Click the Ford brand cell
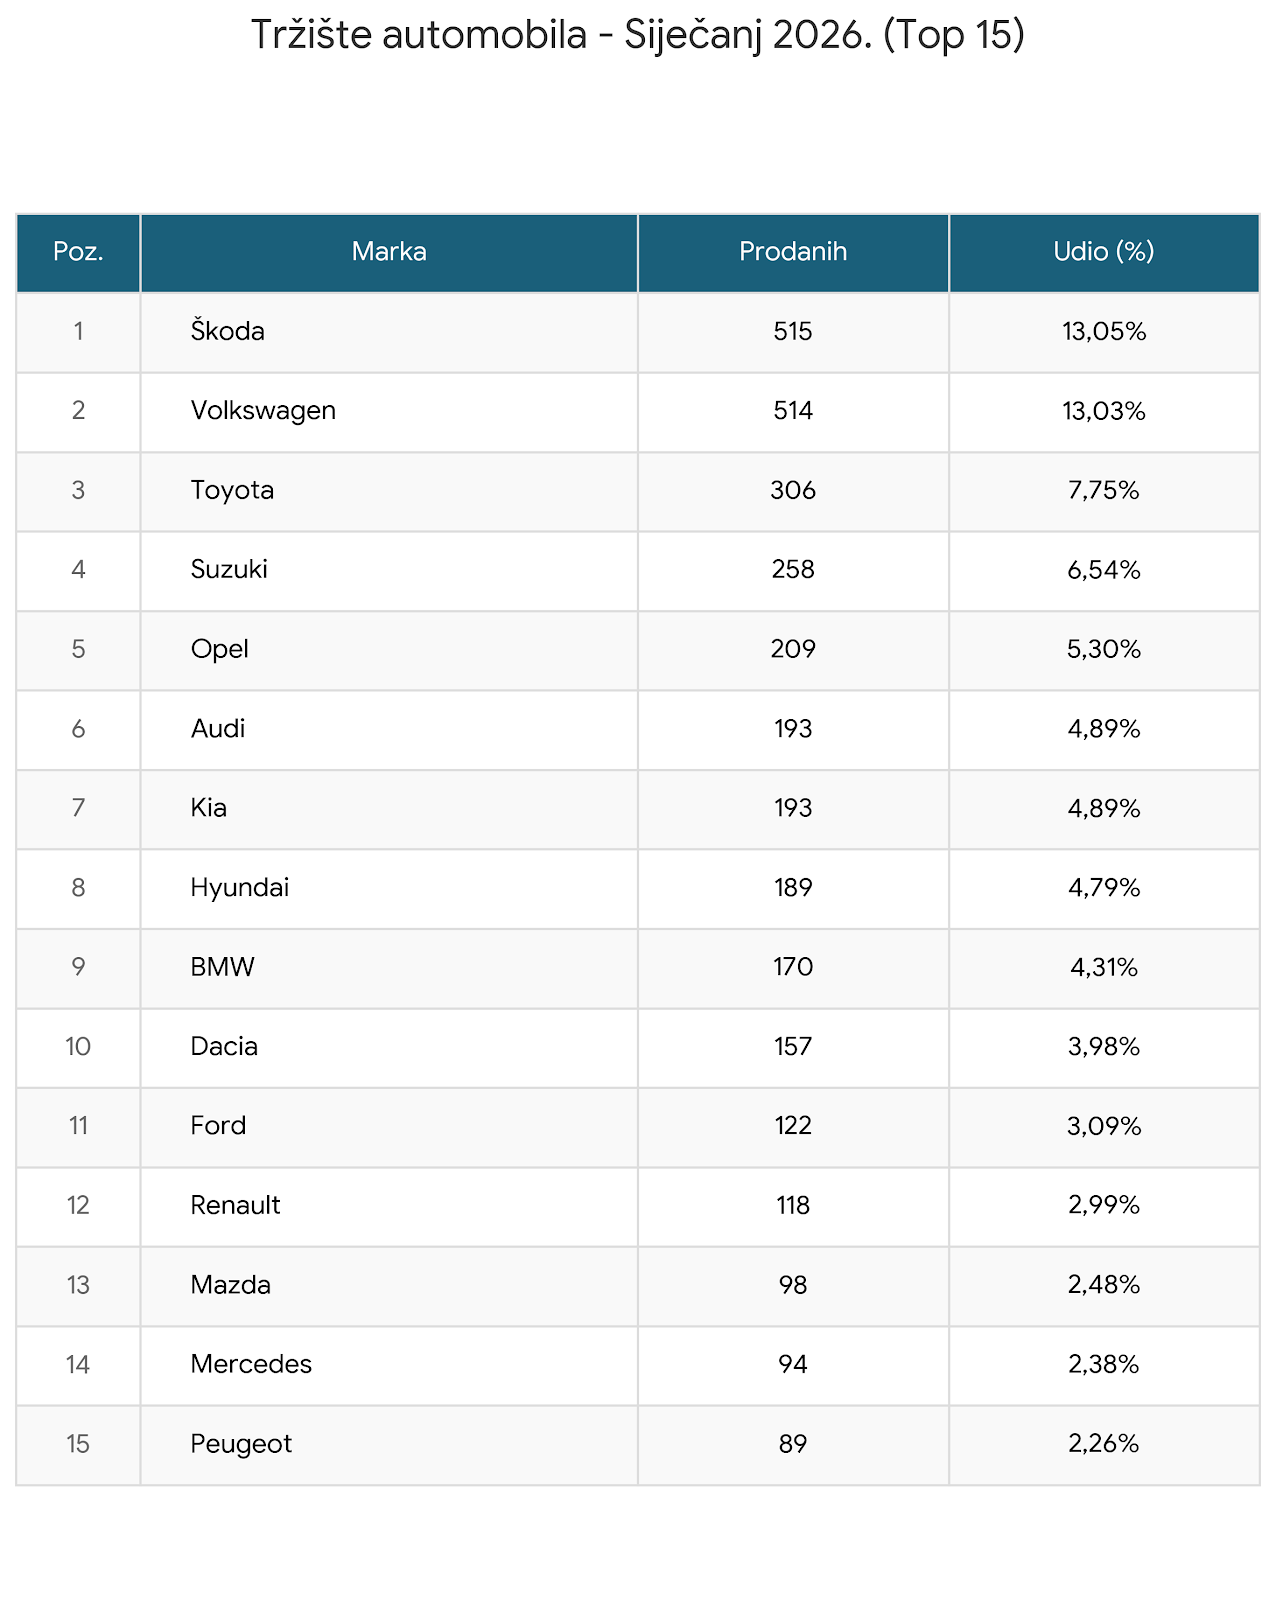The image size is (1276, 1600). click(x=218, y=1126)
